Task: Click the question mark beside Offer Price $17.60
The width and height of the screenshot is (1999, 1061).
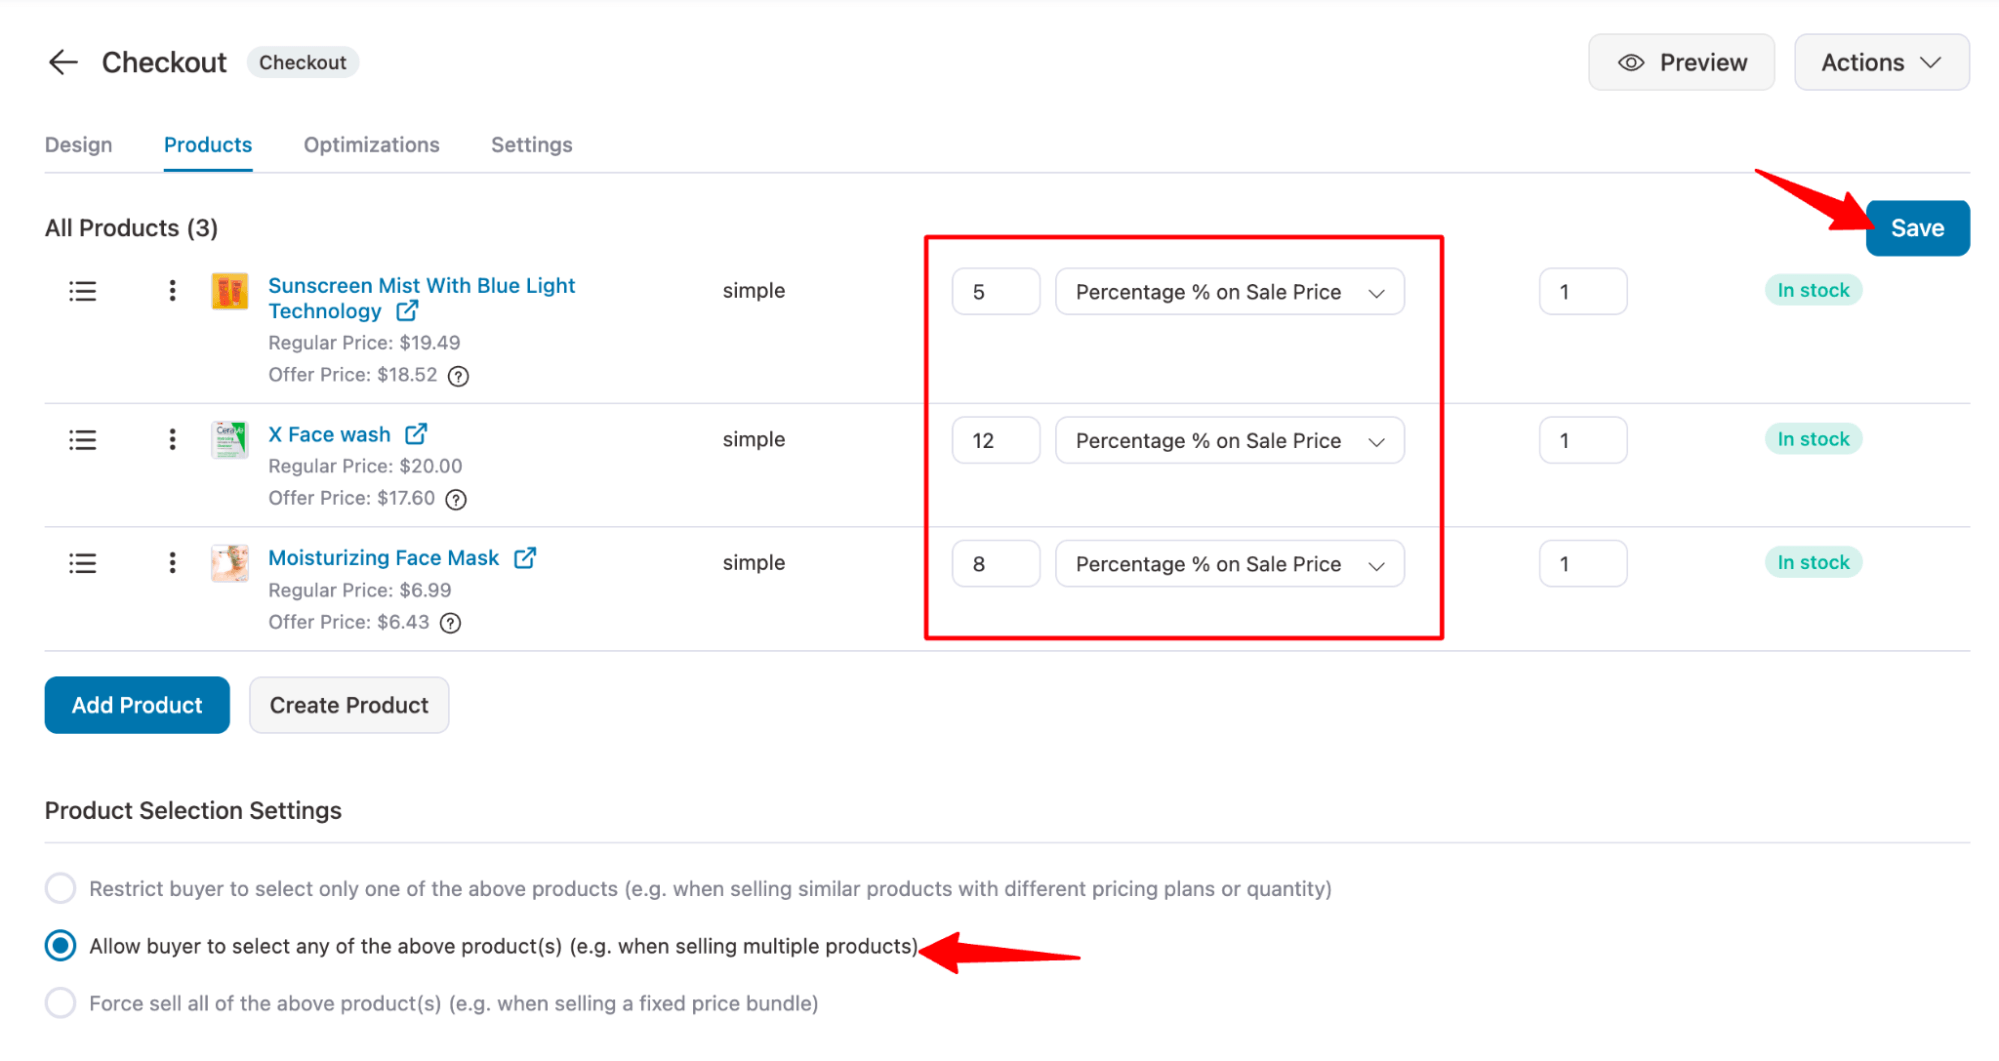Action: coord(456,499)
